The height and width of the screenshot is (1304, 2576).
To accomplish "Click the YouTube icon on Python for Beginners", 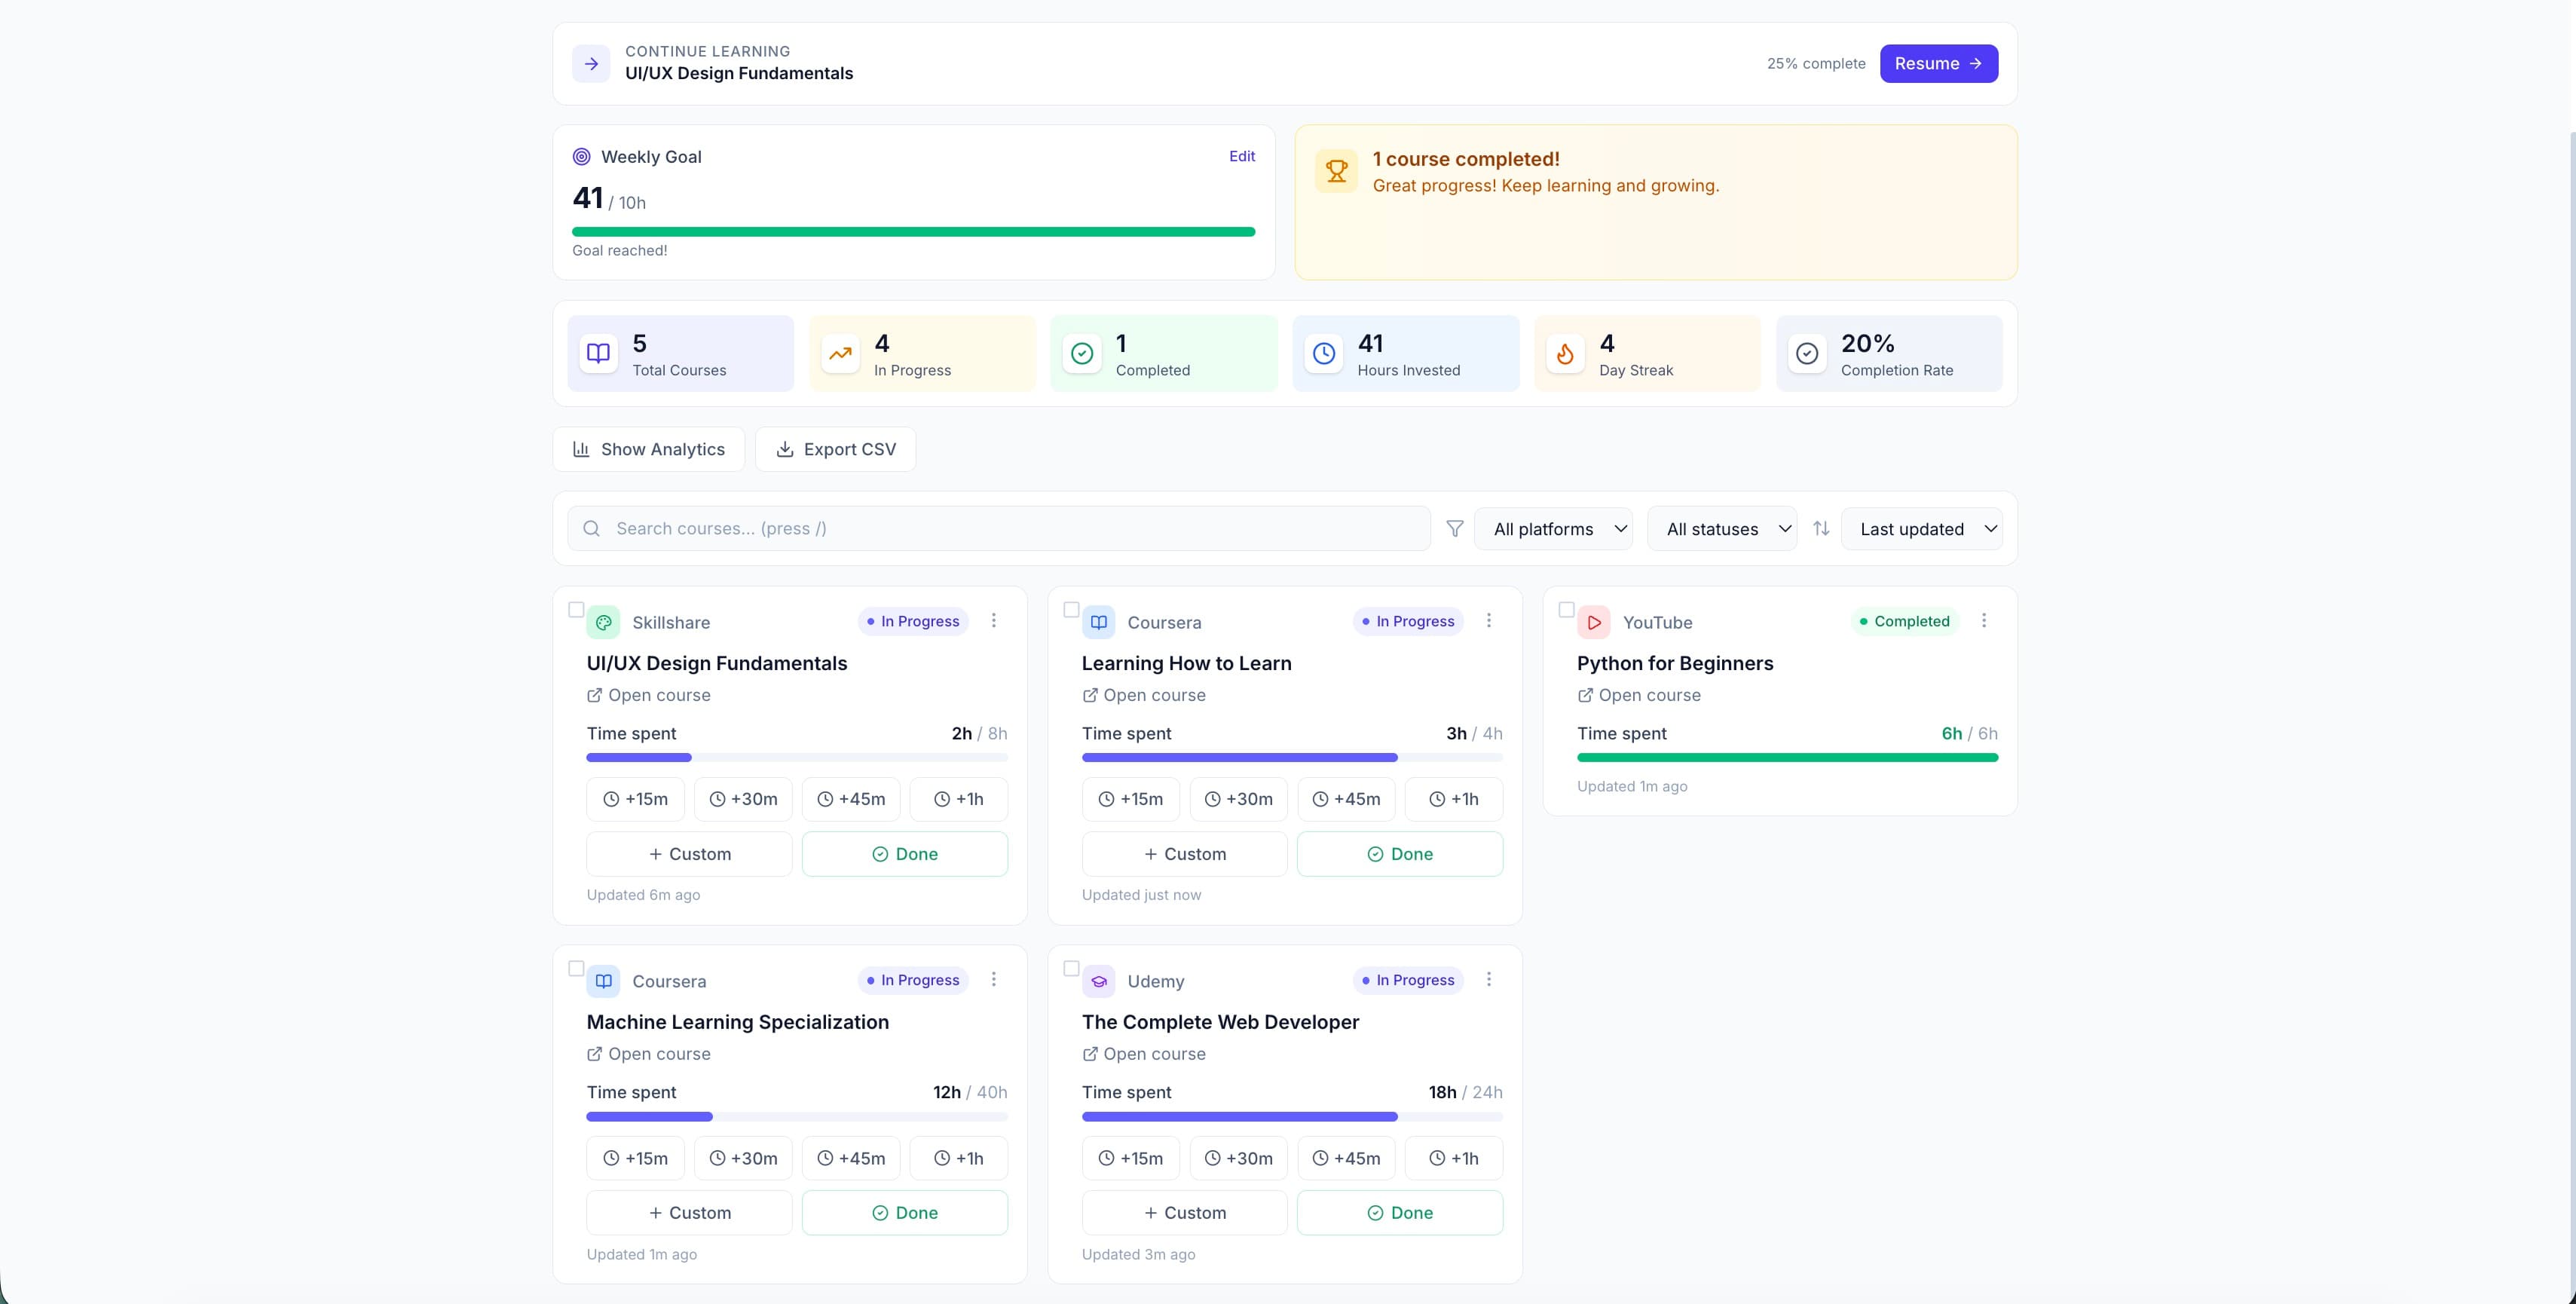I will (1594, 621).
